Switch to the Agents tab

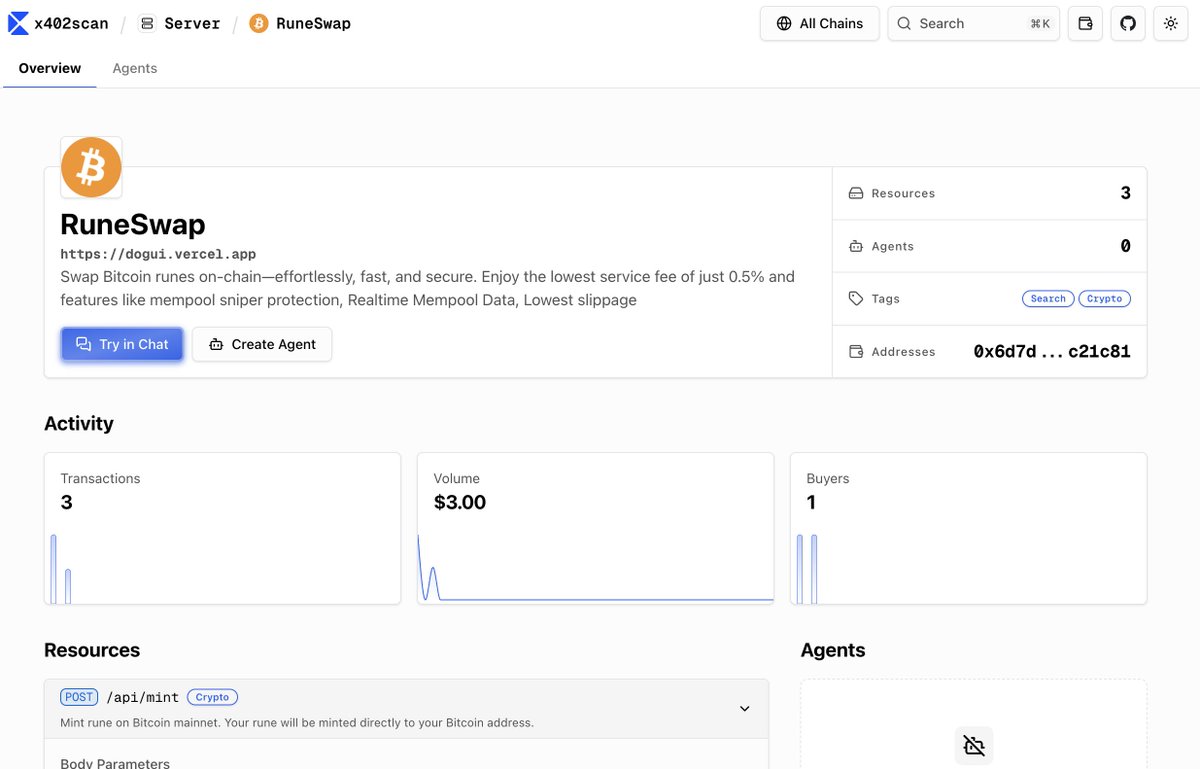135,68
